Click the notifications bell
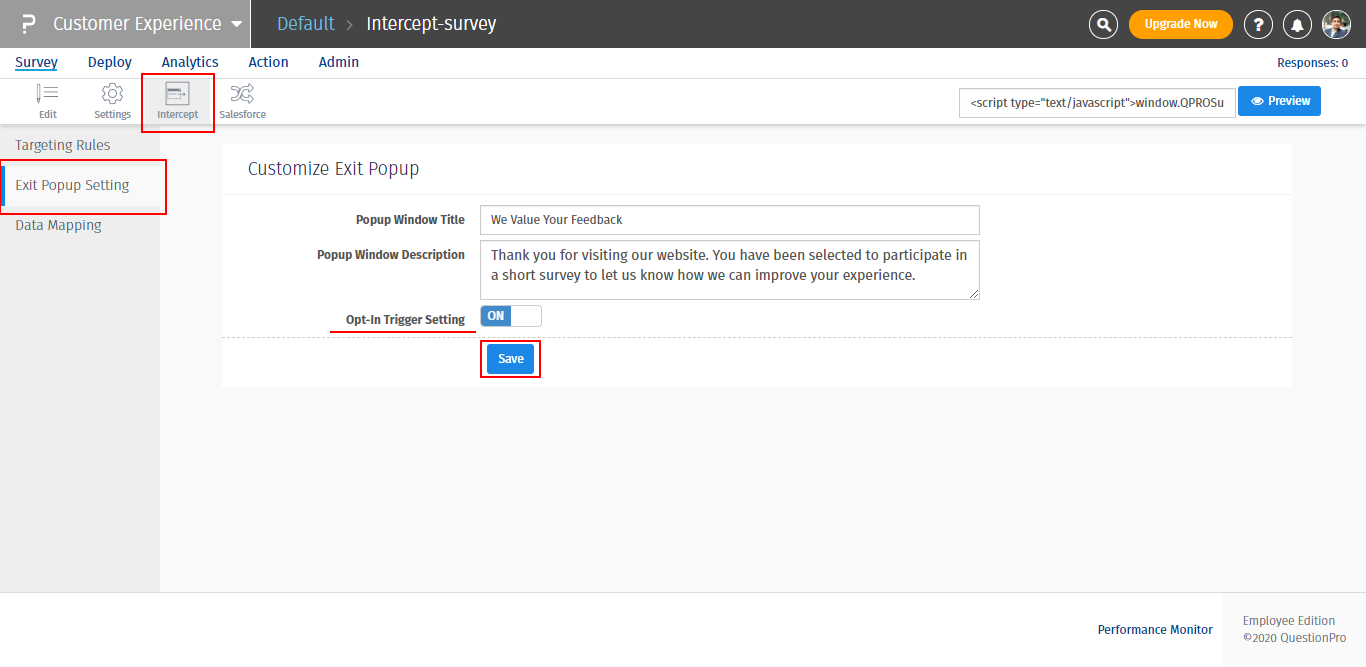This screenshot has height=667, width=1366. [1297, 24]
